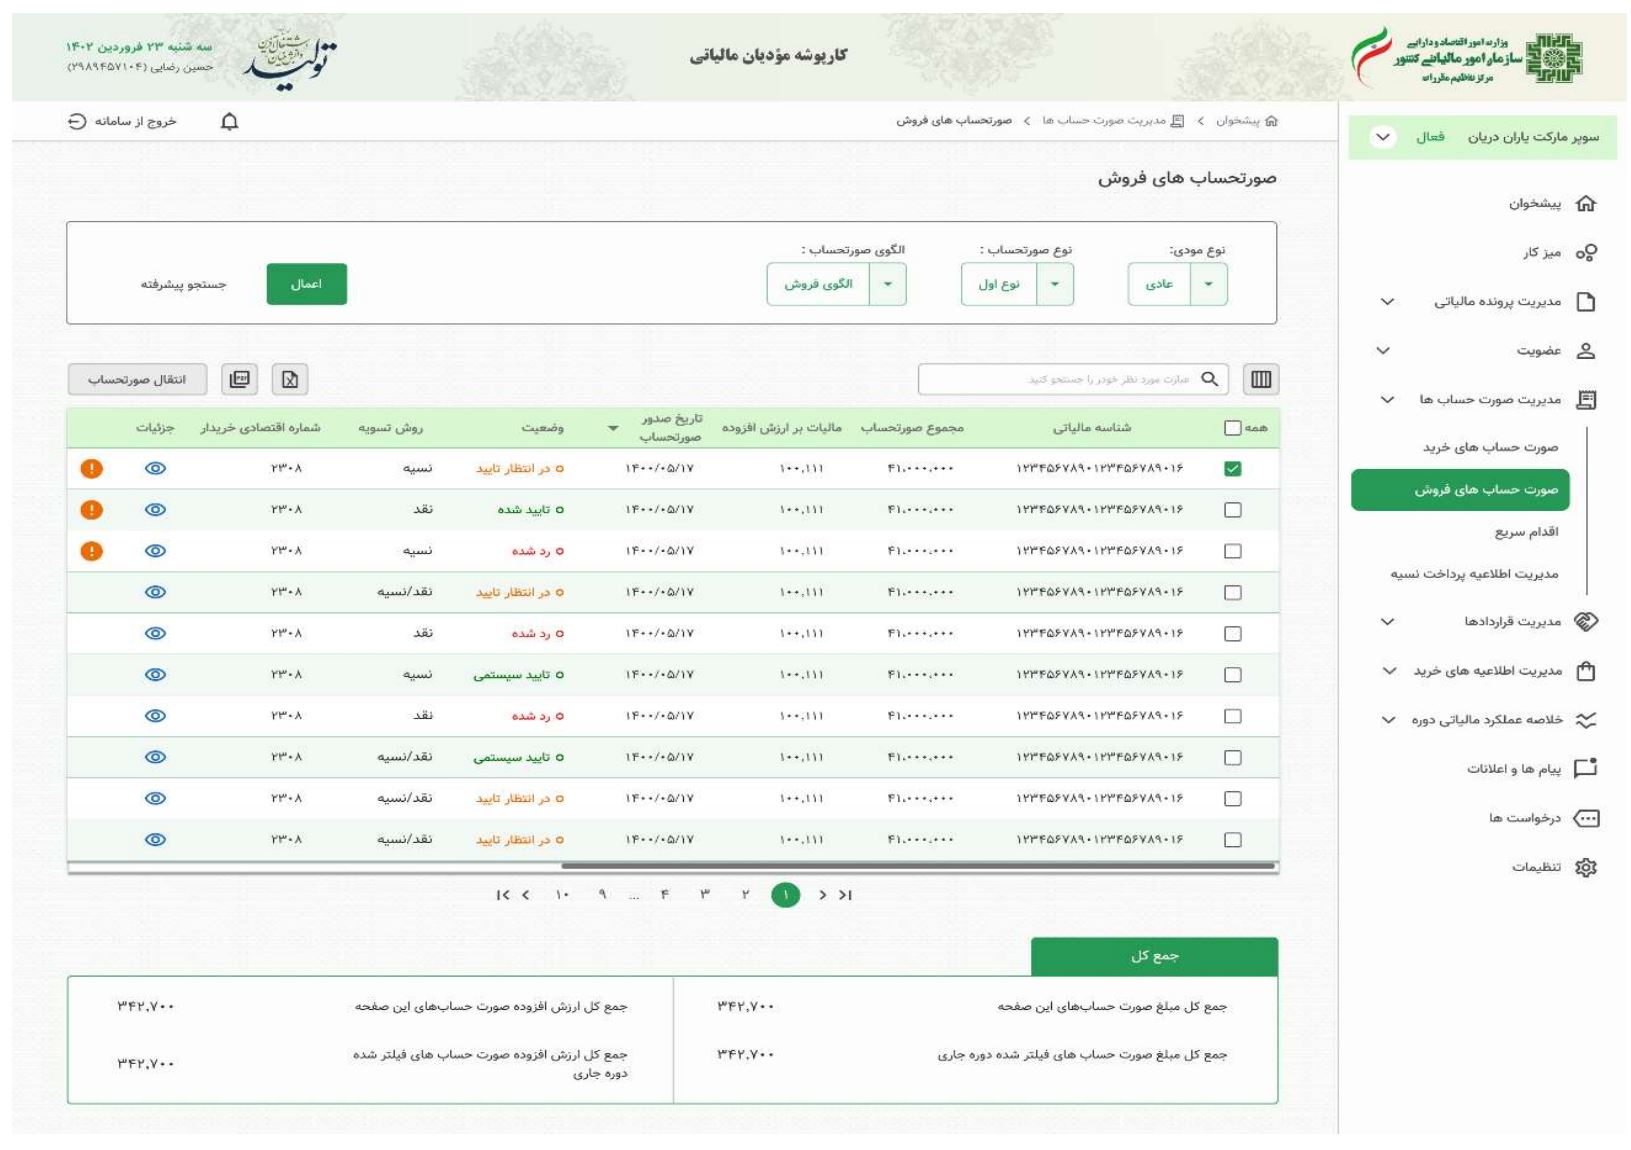
Task: Check the third invoice row checkbox
Action: 1232,551
